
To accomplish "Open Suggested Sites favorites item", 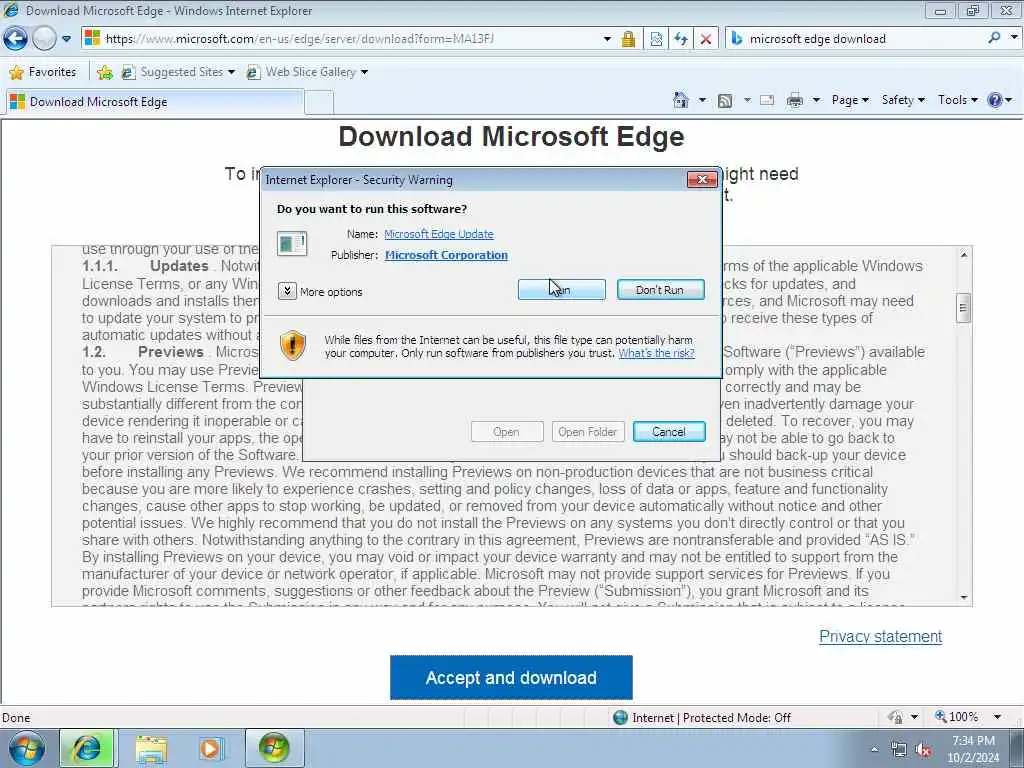I will [178, 72].
